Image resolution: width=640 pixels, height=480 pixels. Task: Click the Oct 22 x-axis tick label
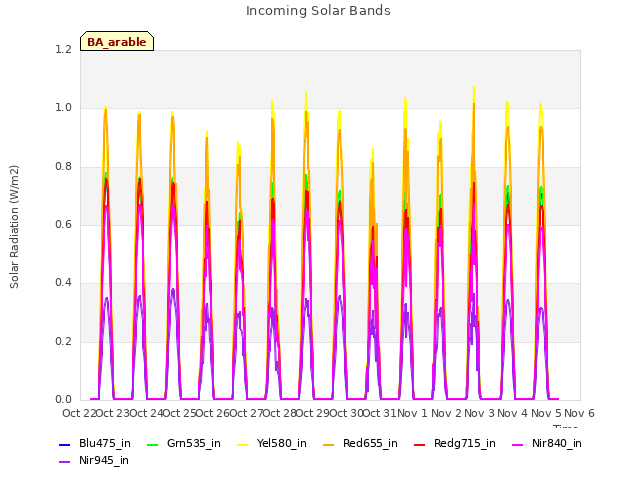pyautogui.click(x=79, y=413)
